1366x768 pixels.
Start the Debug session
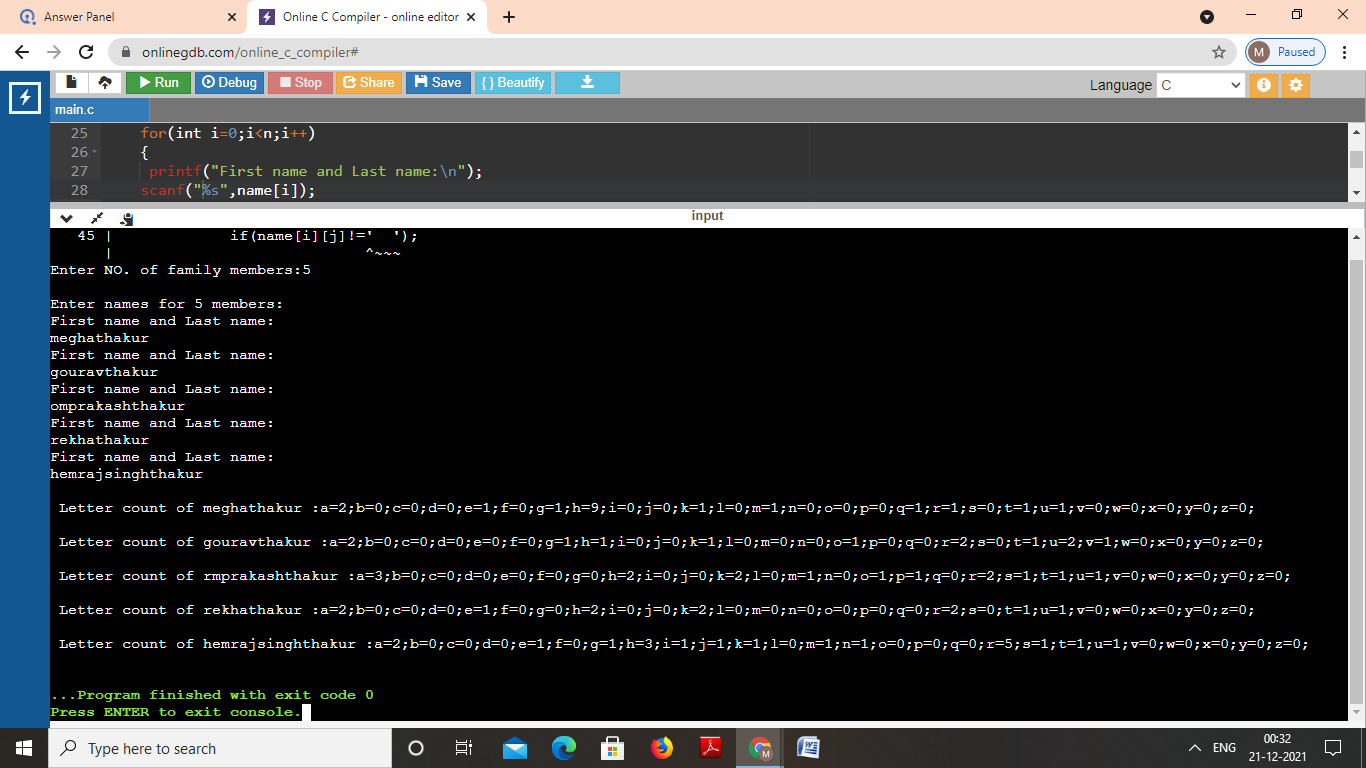pos(229,82)
